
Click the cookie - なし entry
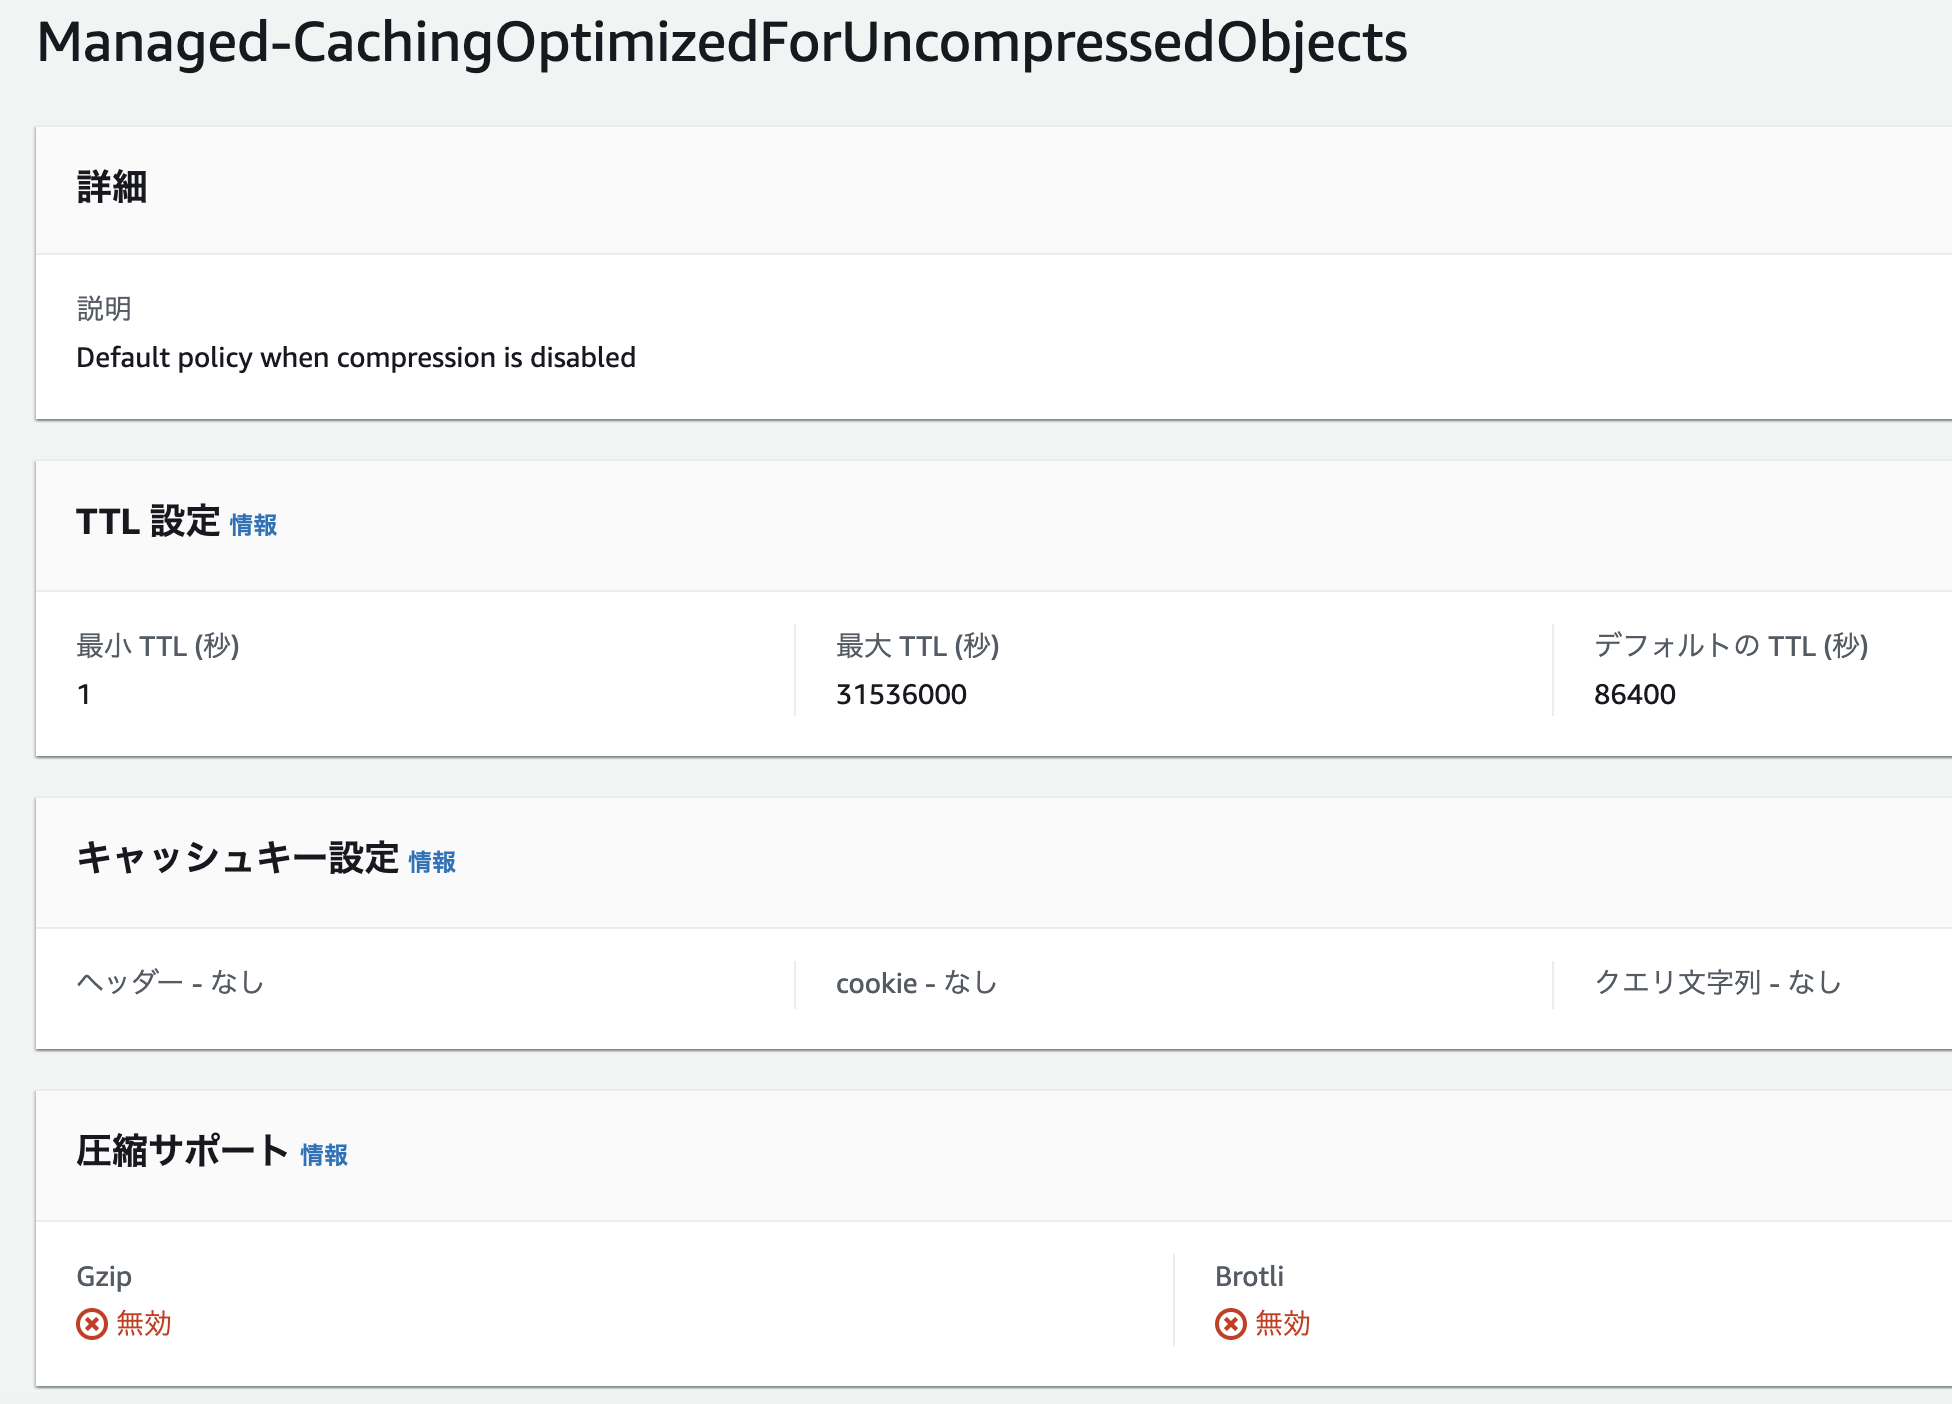916,983
